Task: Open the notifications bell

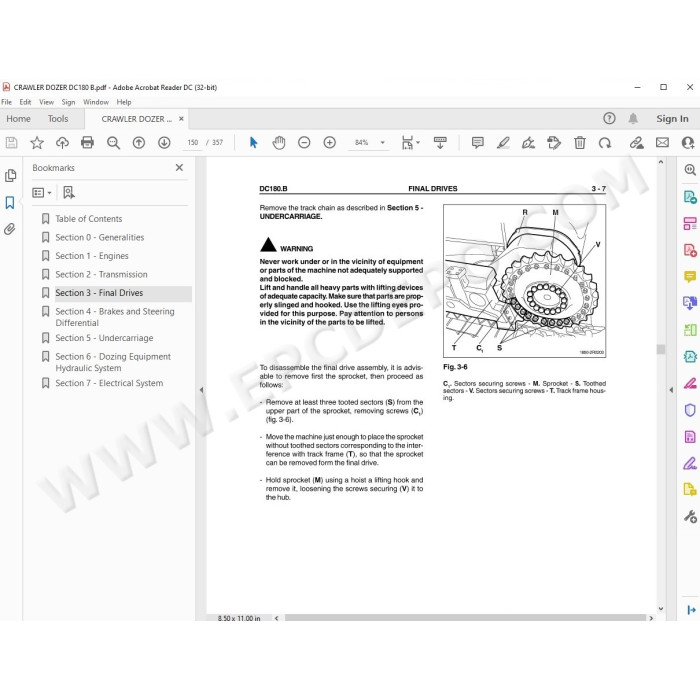Action: coord(633,118)
